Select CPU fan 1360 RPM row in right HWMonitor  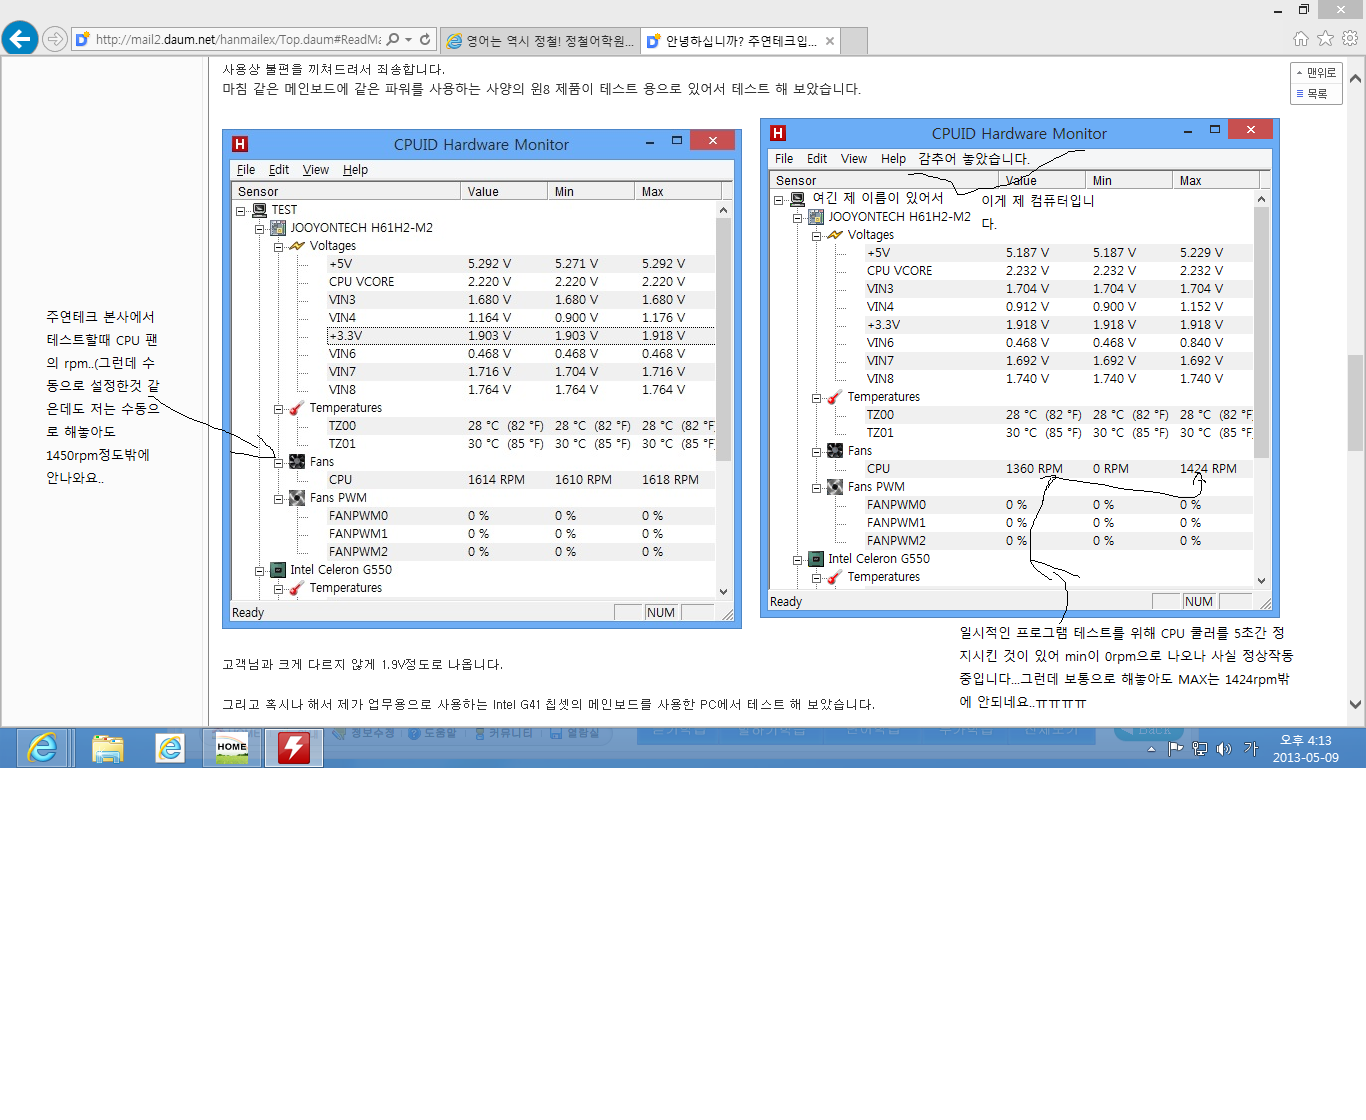tap(1058, 469)
